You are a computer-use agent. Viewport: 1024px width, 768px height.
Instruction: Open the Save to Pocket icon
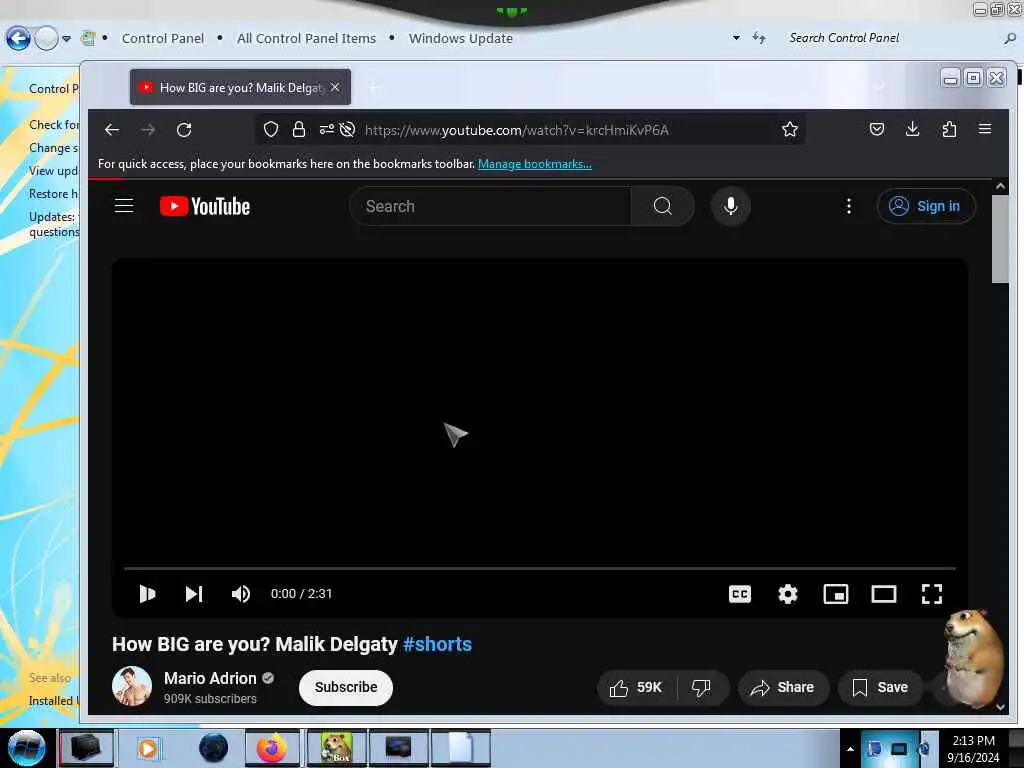877,129
